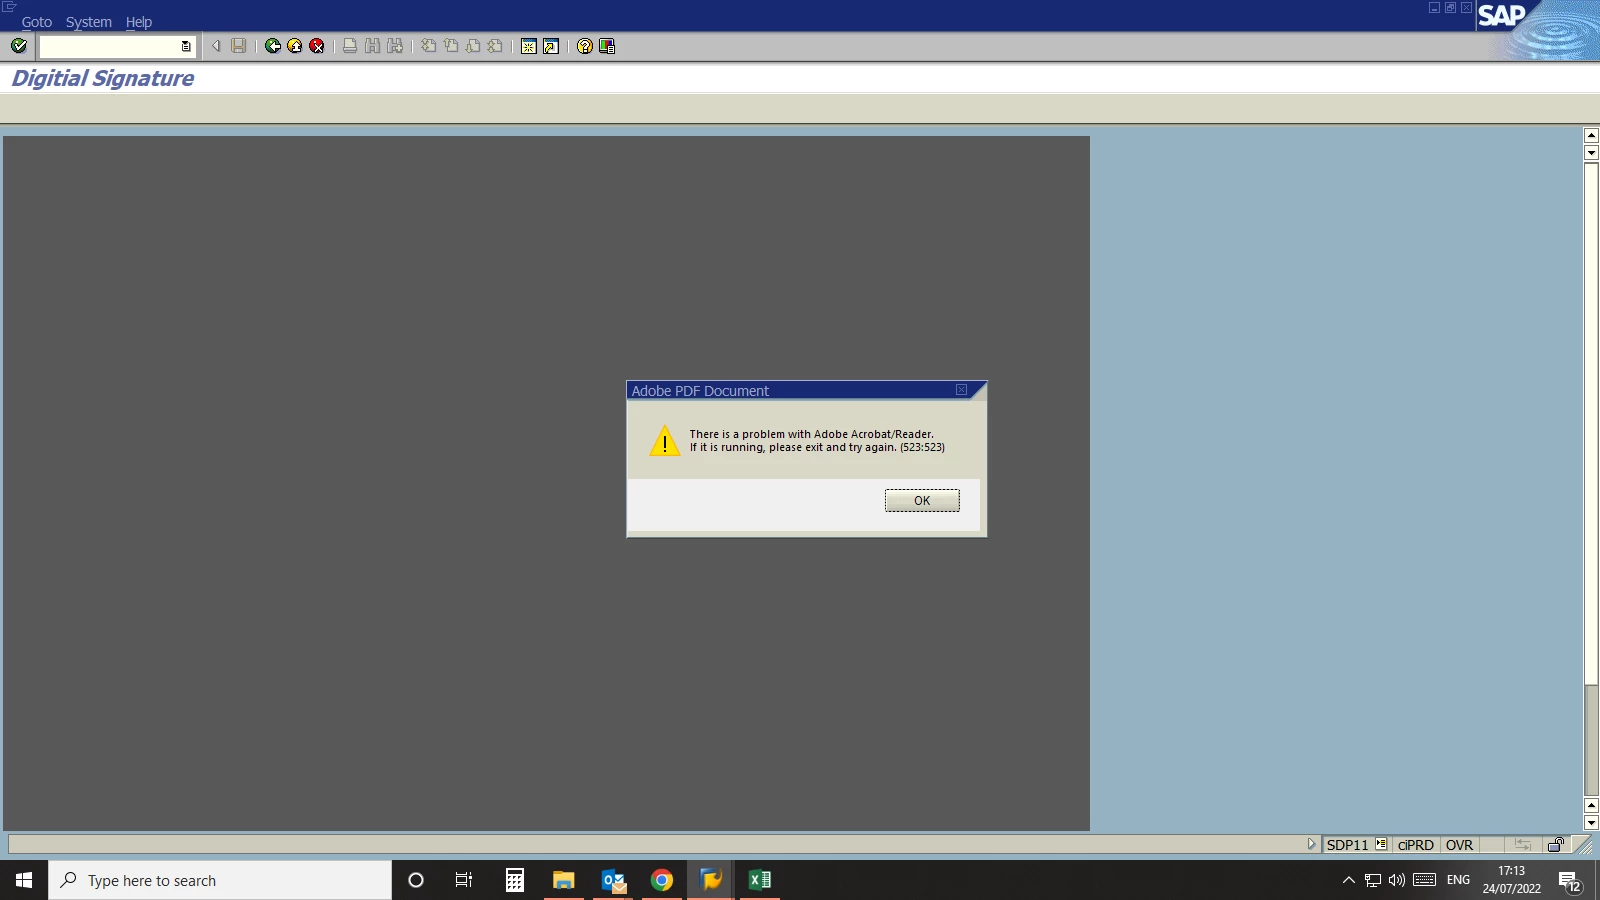The width and height of the screenshot is (1600, 900).
Task: Click the Last Page icon
Action: pos(494,46)
